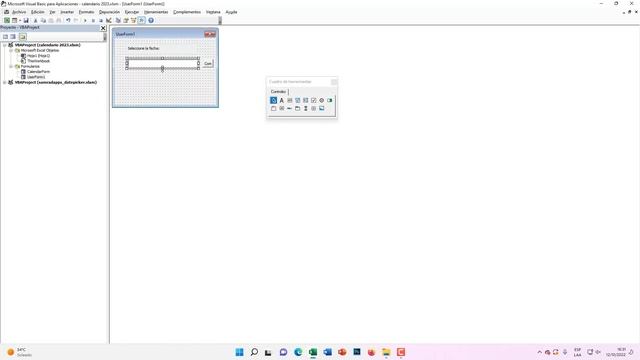Viewport: 640px width, 360px height.
Task: Select the Image control in the toolbox
Action: pyautogui.click(x=322, y=108)
